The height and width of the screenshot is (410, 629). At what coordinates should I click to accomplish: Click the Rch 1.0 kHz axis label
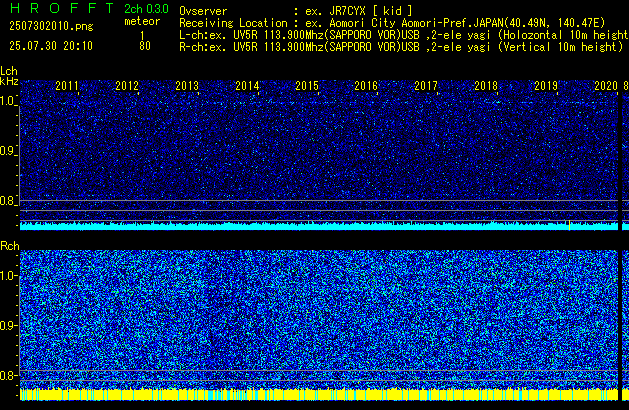[8, 276]
